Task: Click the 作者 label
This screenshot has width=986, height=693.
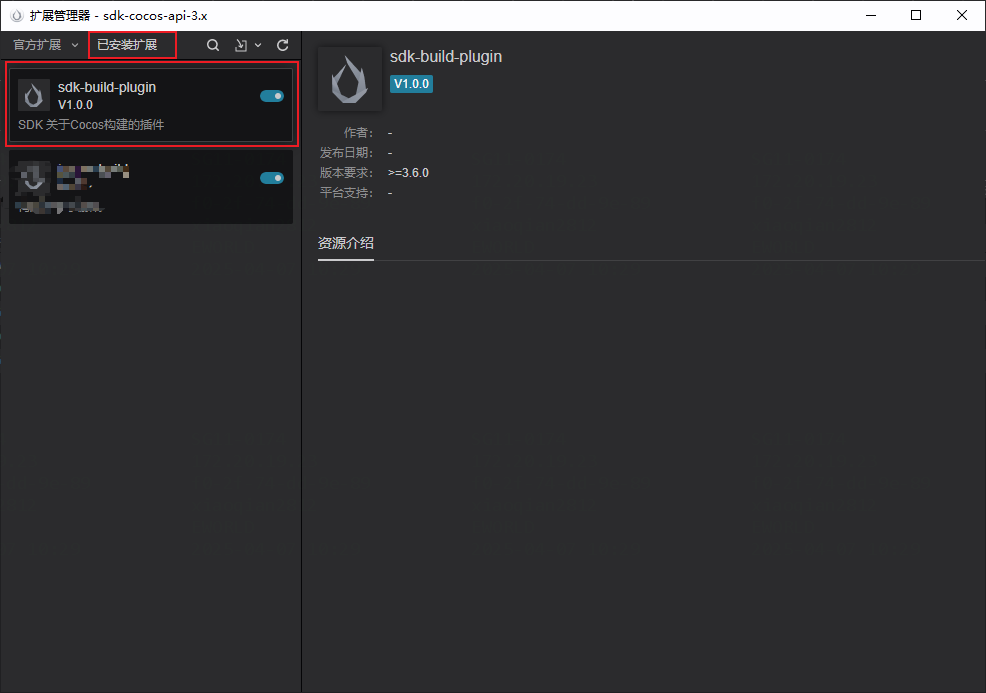Action: [x=358, y=133]
